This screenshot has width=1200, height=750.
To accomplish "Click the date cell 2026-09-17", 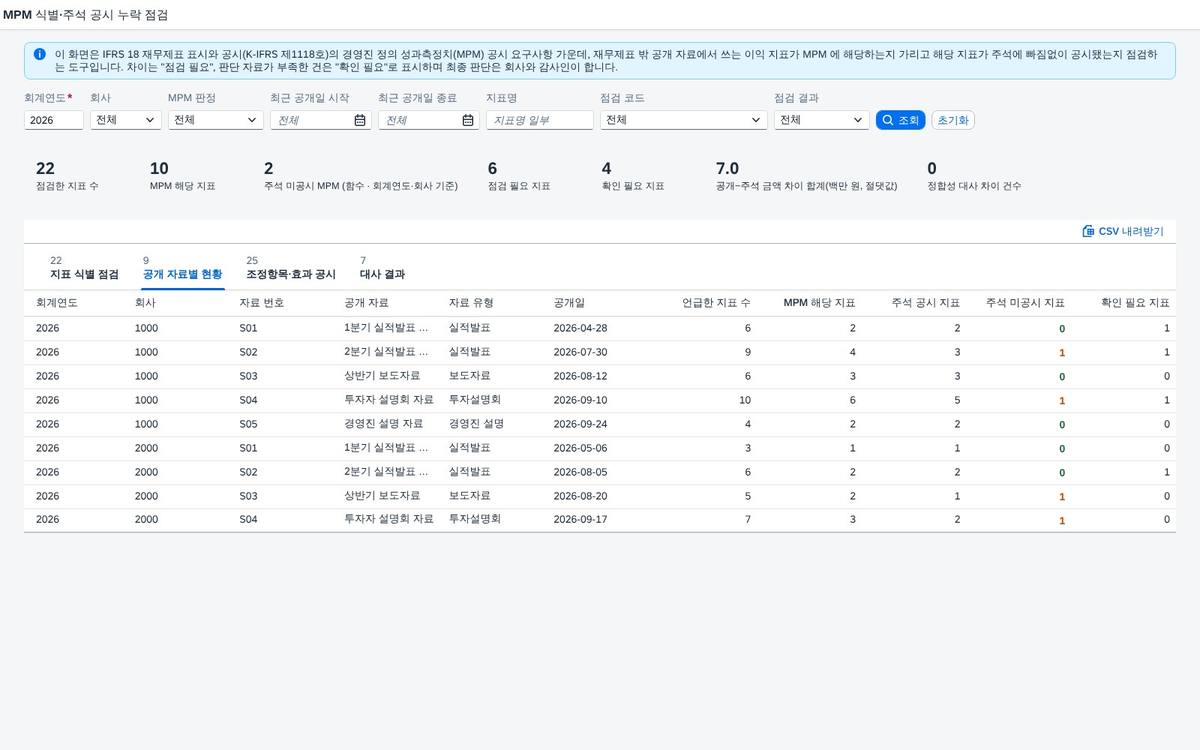I will [x=580, y=520].
